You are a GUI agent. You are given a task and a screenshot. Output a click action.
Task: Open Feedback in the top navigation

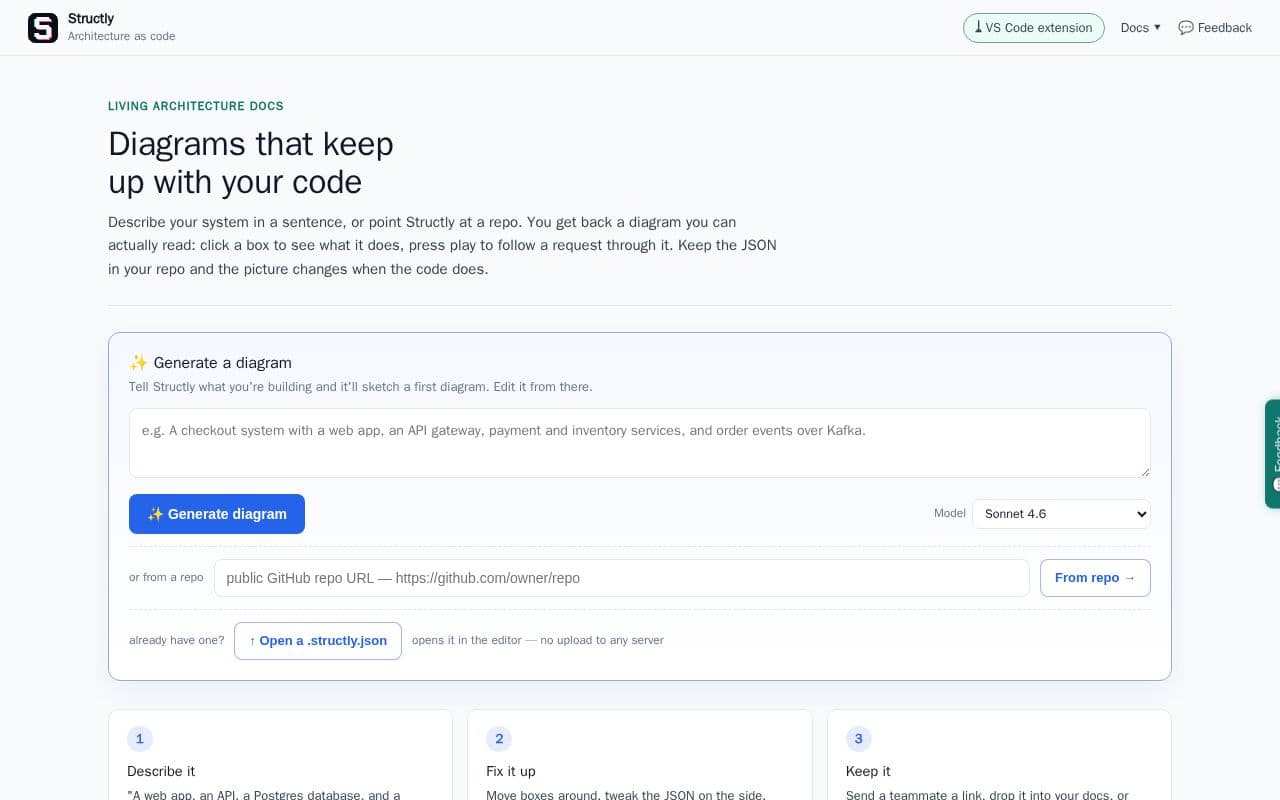pos(1215,28)
